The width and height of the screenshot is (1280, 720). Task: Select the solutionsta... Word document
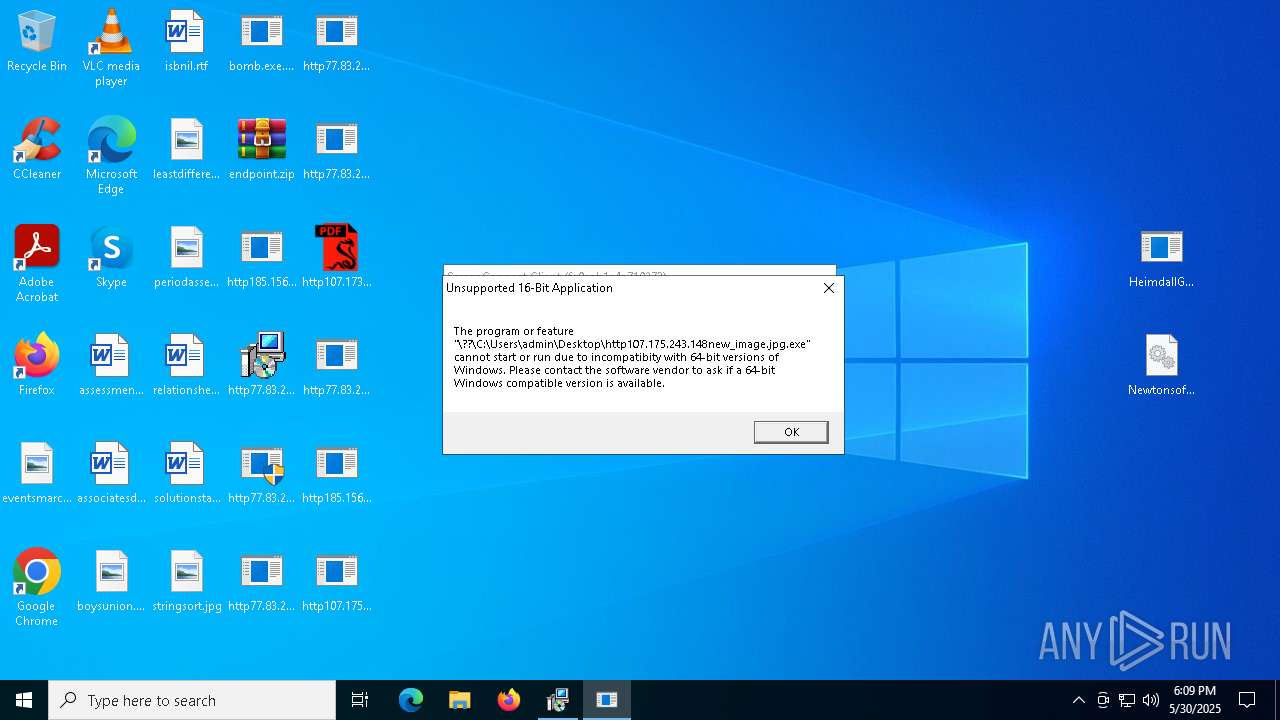pos(186,474)
